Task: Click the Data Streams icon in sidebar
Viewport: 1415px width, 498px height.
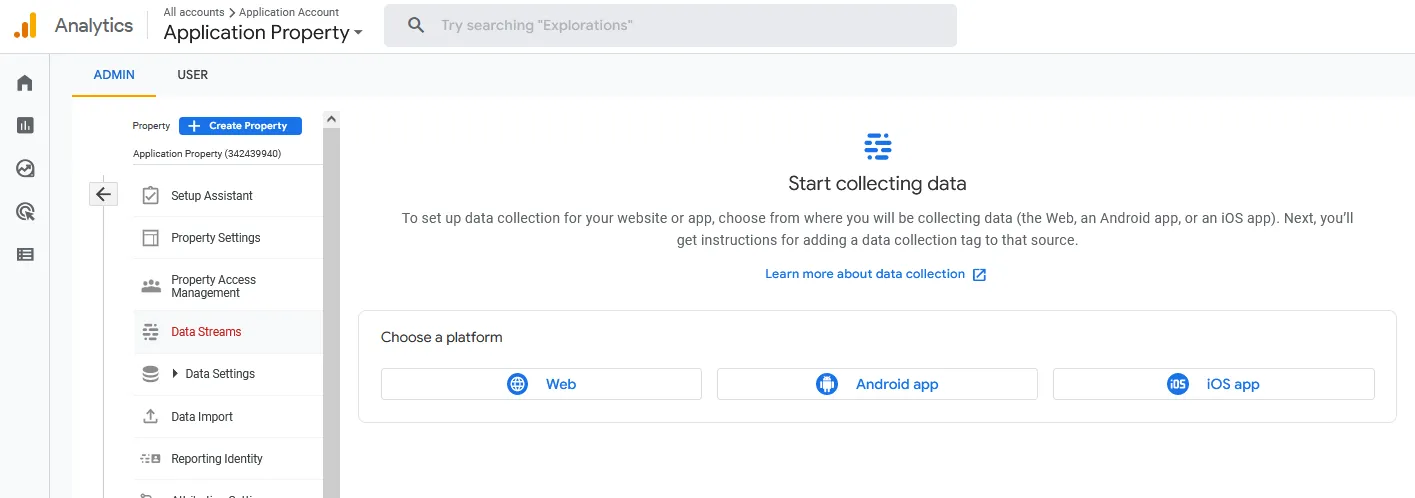Action: coord(151,331)
